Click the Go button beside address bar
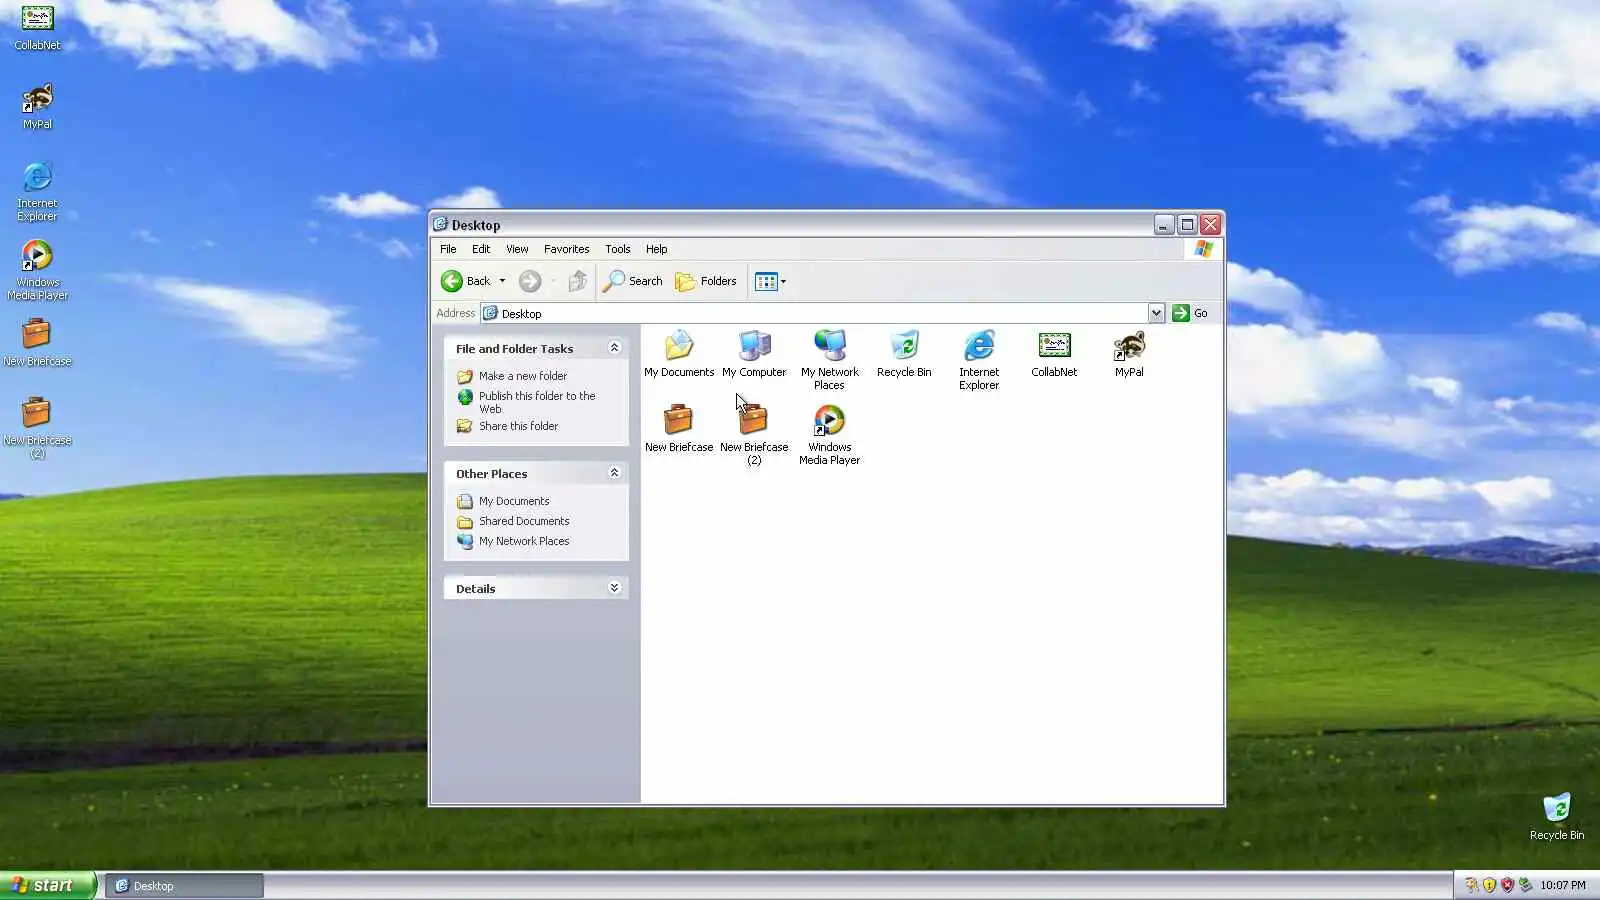This screenshot has height=900, width=1600. click(x=1190, y=313)
